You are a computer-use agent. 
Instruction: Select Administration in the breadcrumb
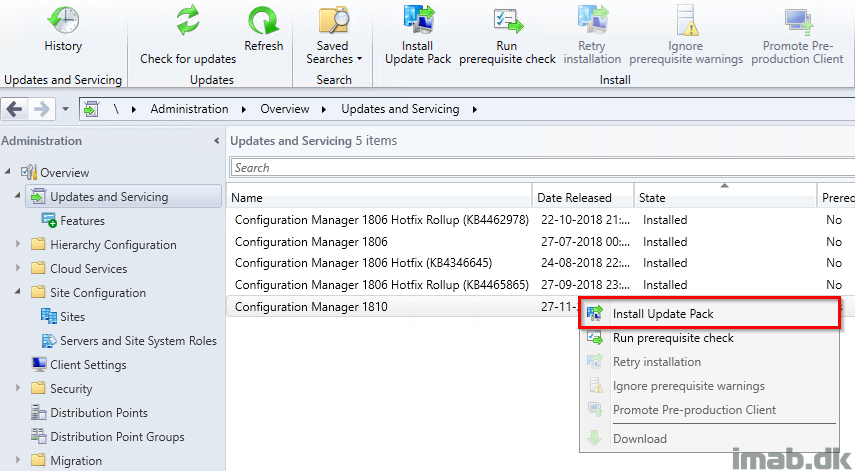click(189, 109)
